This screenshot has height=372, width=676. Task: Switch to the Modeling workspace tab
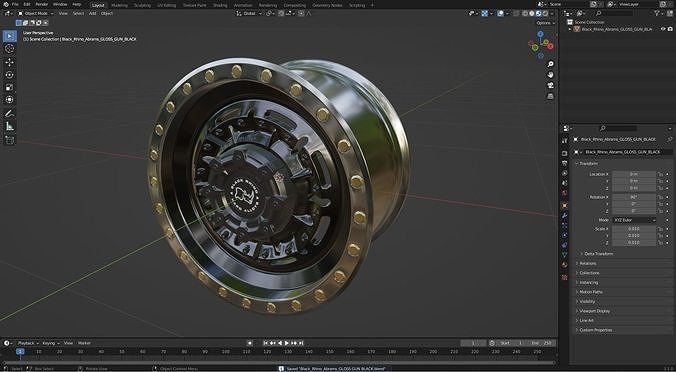[x=119, y=5]
